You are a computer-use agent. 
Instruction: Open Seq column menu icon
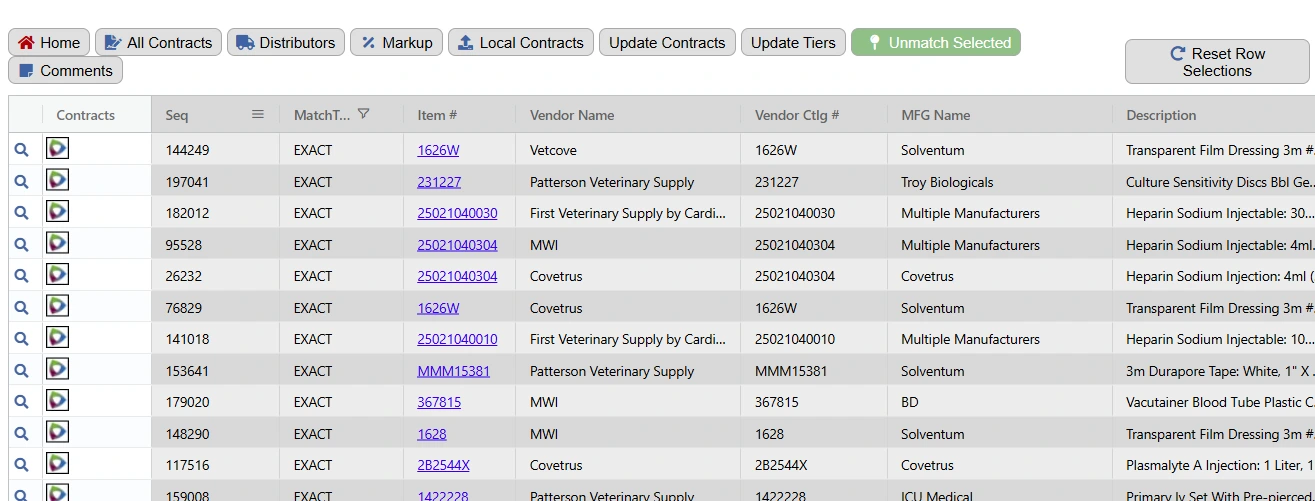click(258, 114)
